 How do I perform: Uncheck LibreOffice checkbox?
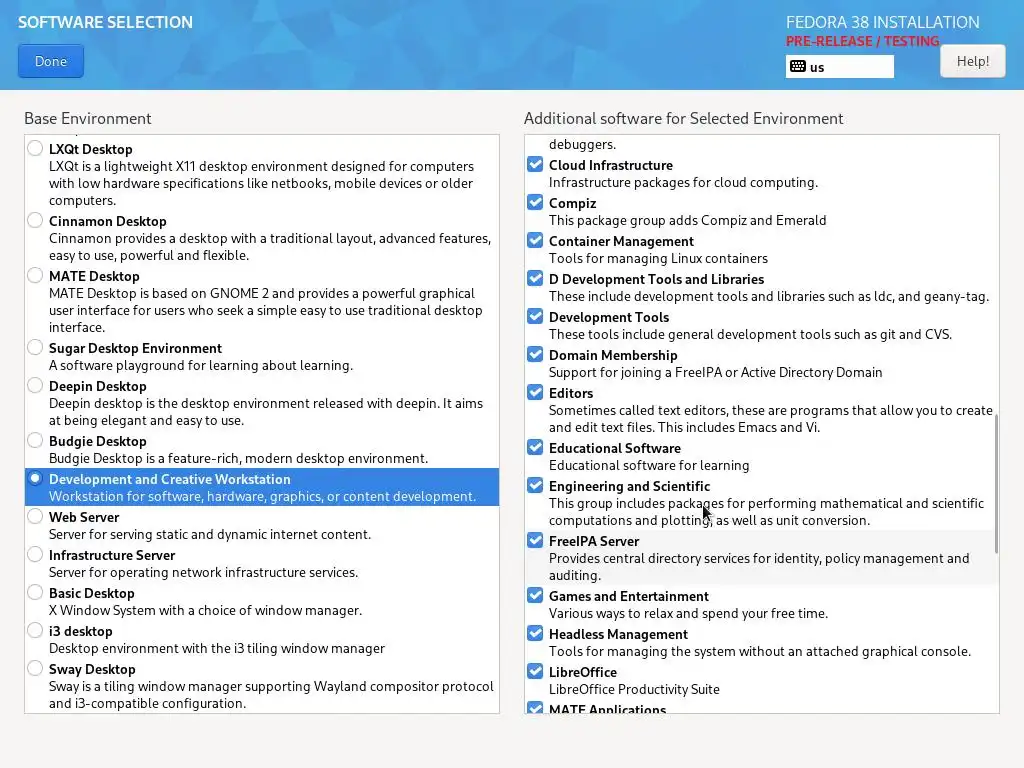535,671
